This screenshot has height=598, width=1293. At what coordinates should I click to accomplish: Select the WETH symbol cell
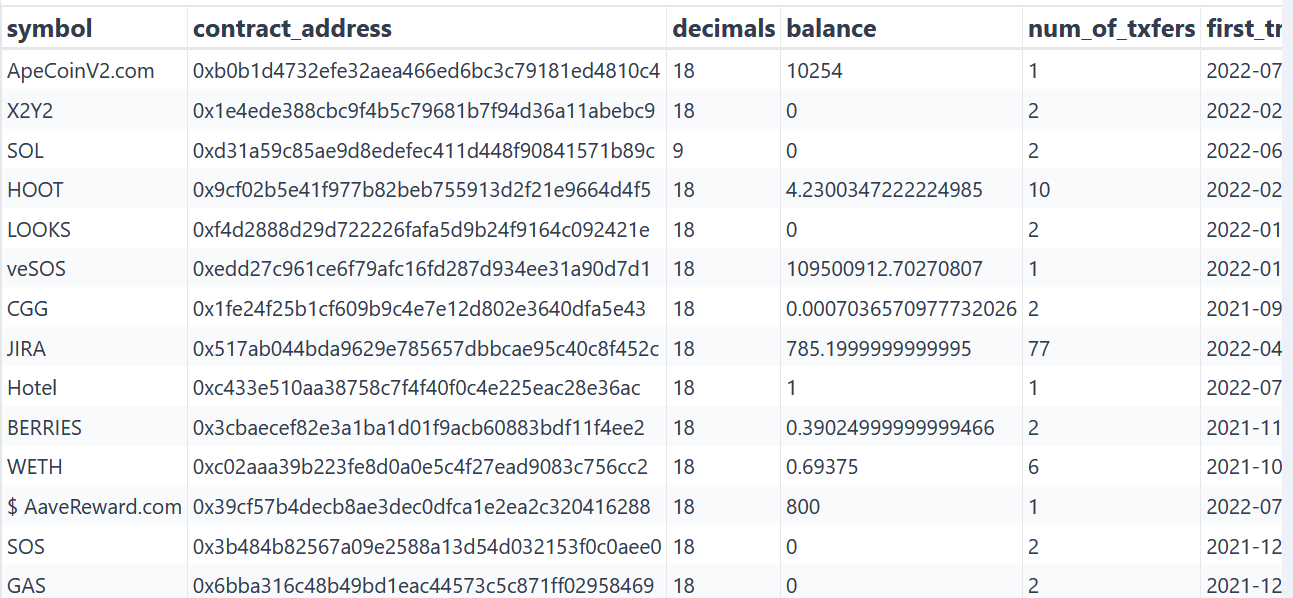[x=33, y=467]
